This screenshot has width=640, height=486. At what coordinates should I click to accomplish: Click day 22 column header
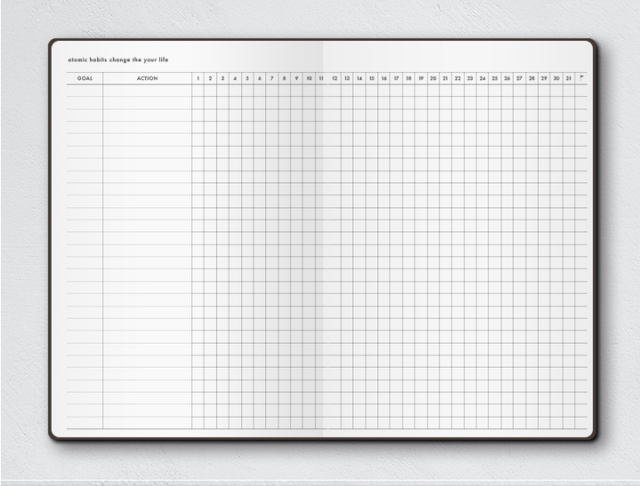pos(458,78)
